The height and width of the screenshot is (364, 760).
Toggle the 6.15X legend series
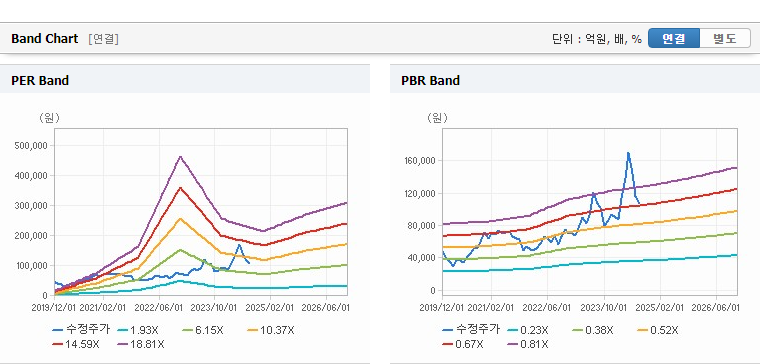(203, 330)
